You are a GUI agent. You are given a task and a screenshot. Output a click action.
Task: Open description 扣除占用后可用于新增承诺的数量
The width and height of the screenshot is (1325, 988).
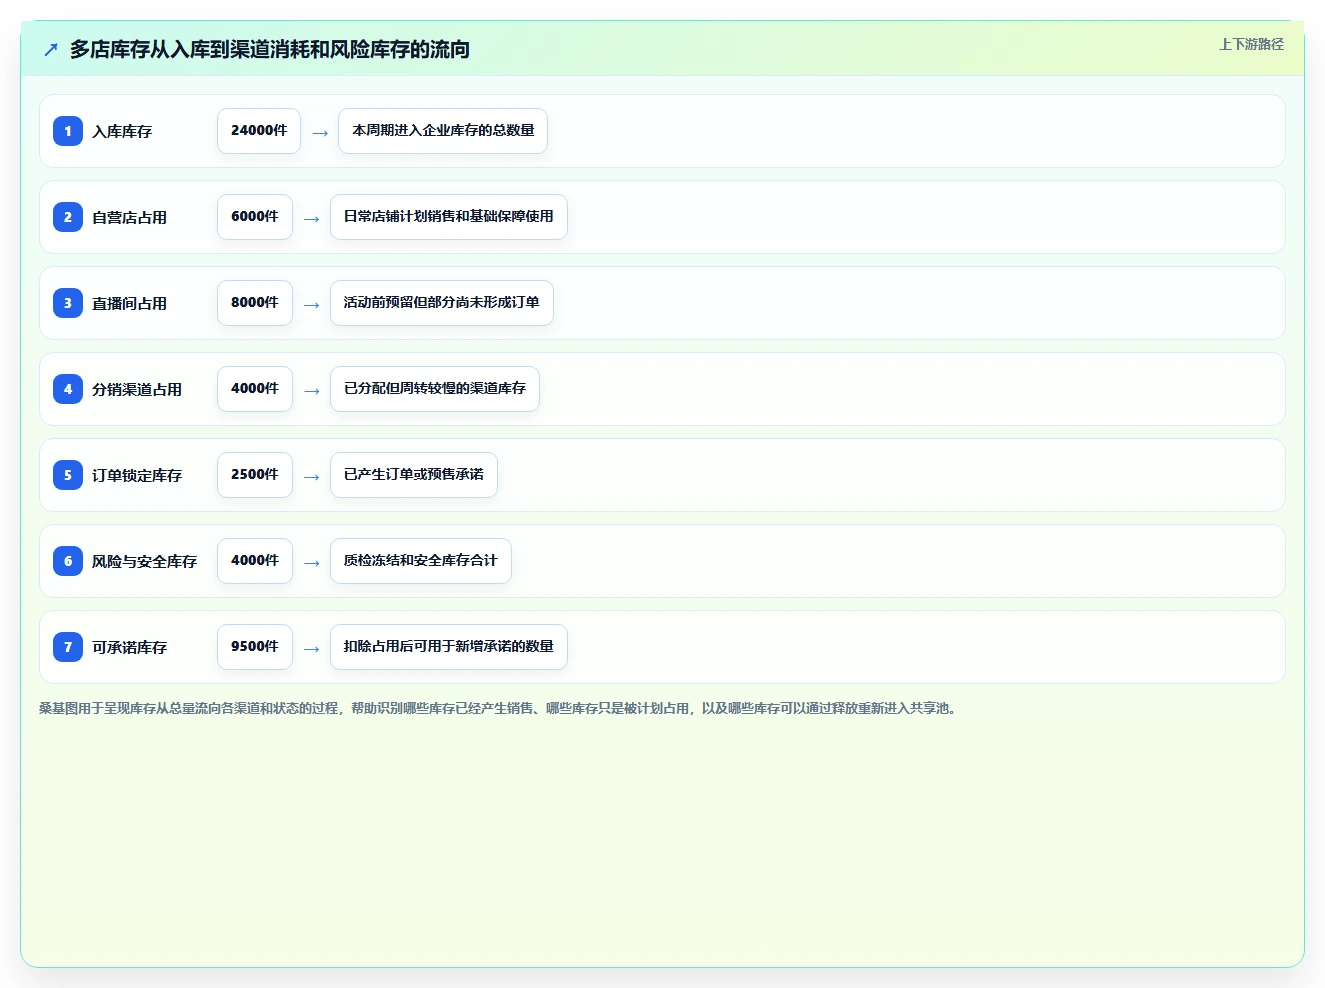click(449, 647)
